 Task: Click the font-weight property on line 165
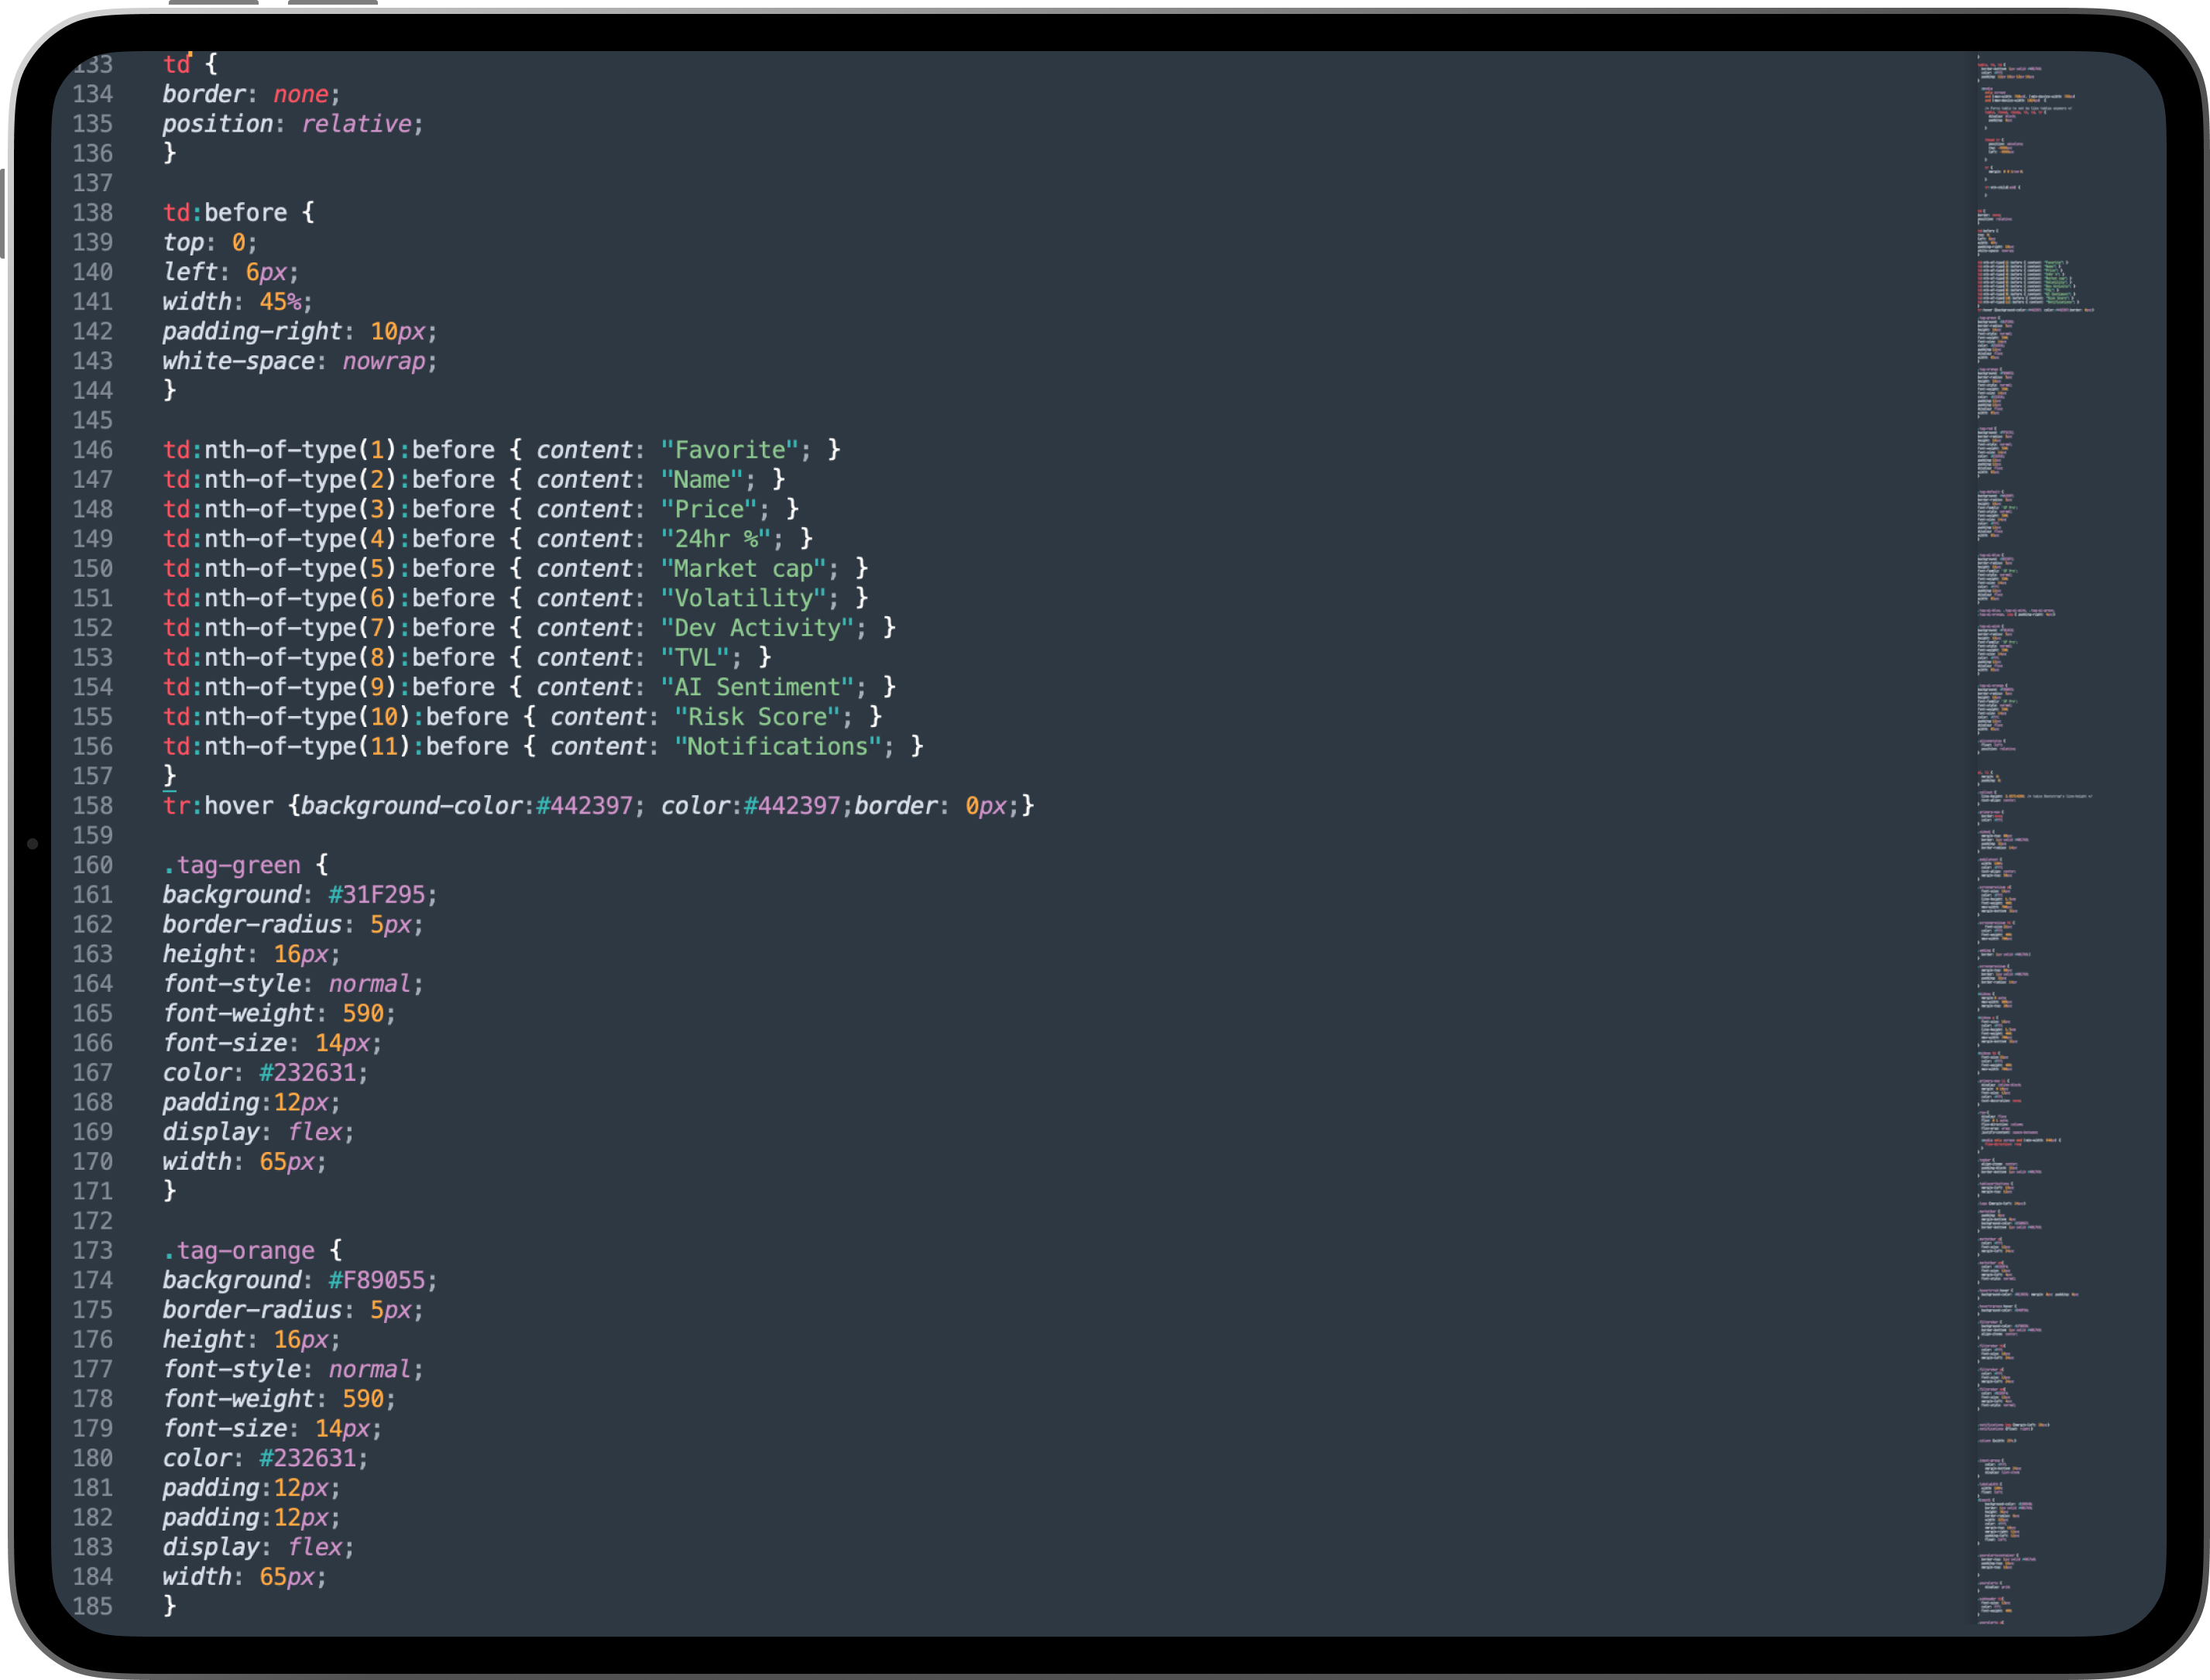[239, 1014]
